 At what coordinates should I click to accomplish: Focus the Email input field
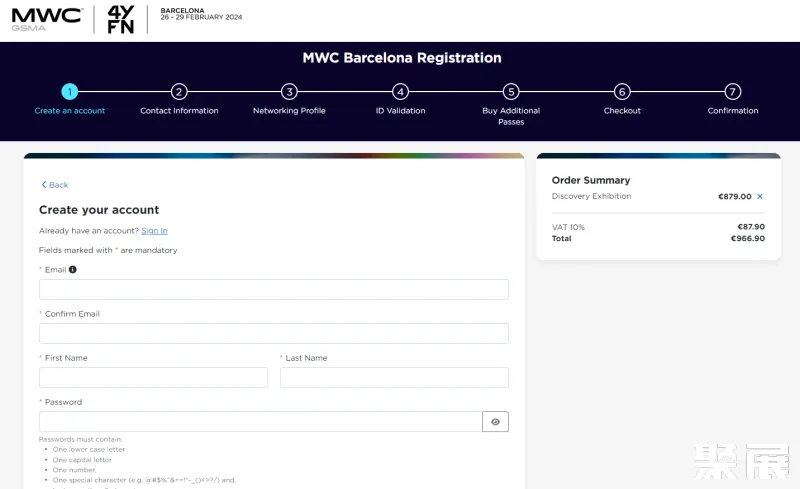pos(273,290)
